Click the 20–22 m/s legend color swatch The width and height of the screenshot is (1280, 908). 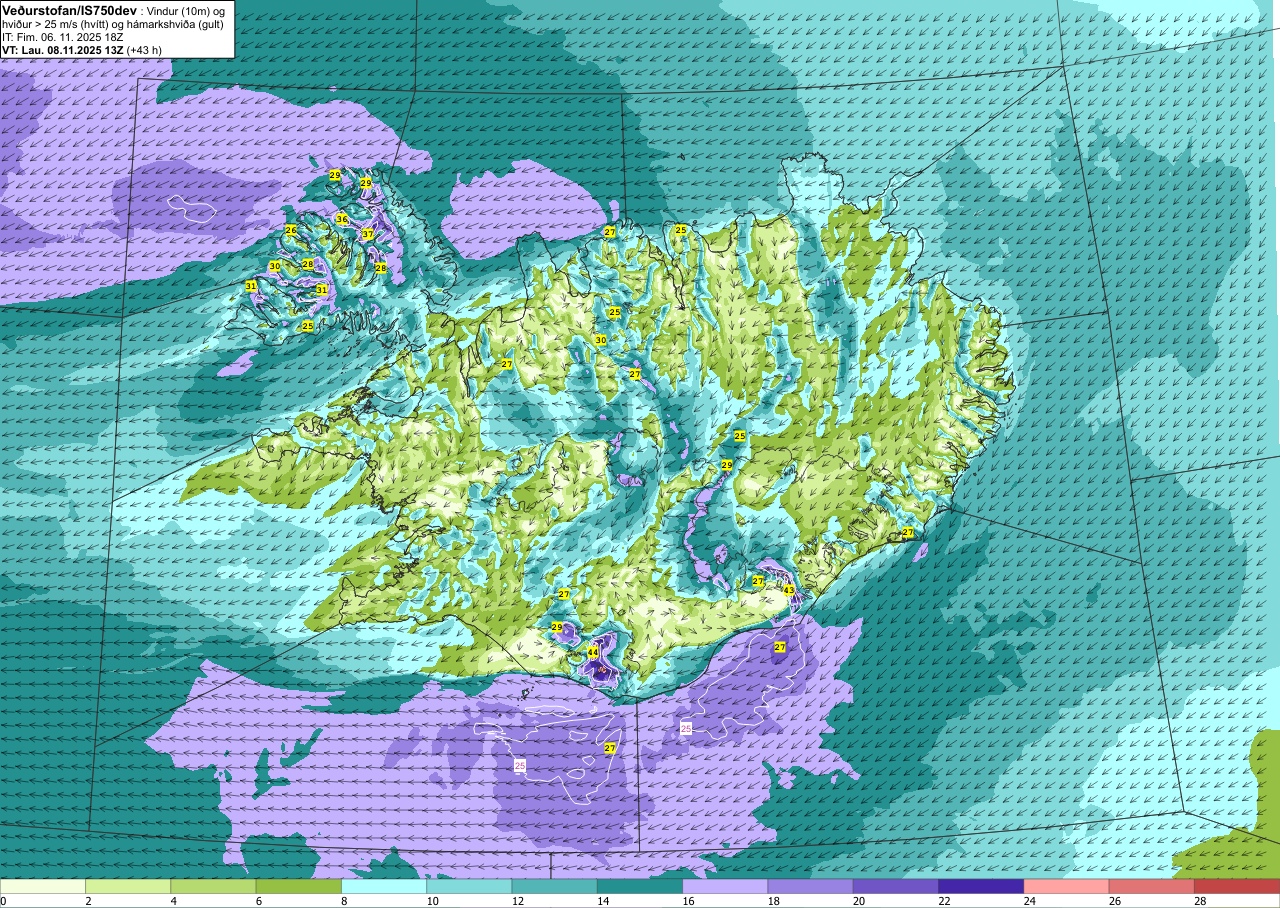[x=895, y=886]
